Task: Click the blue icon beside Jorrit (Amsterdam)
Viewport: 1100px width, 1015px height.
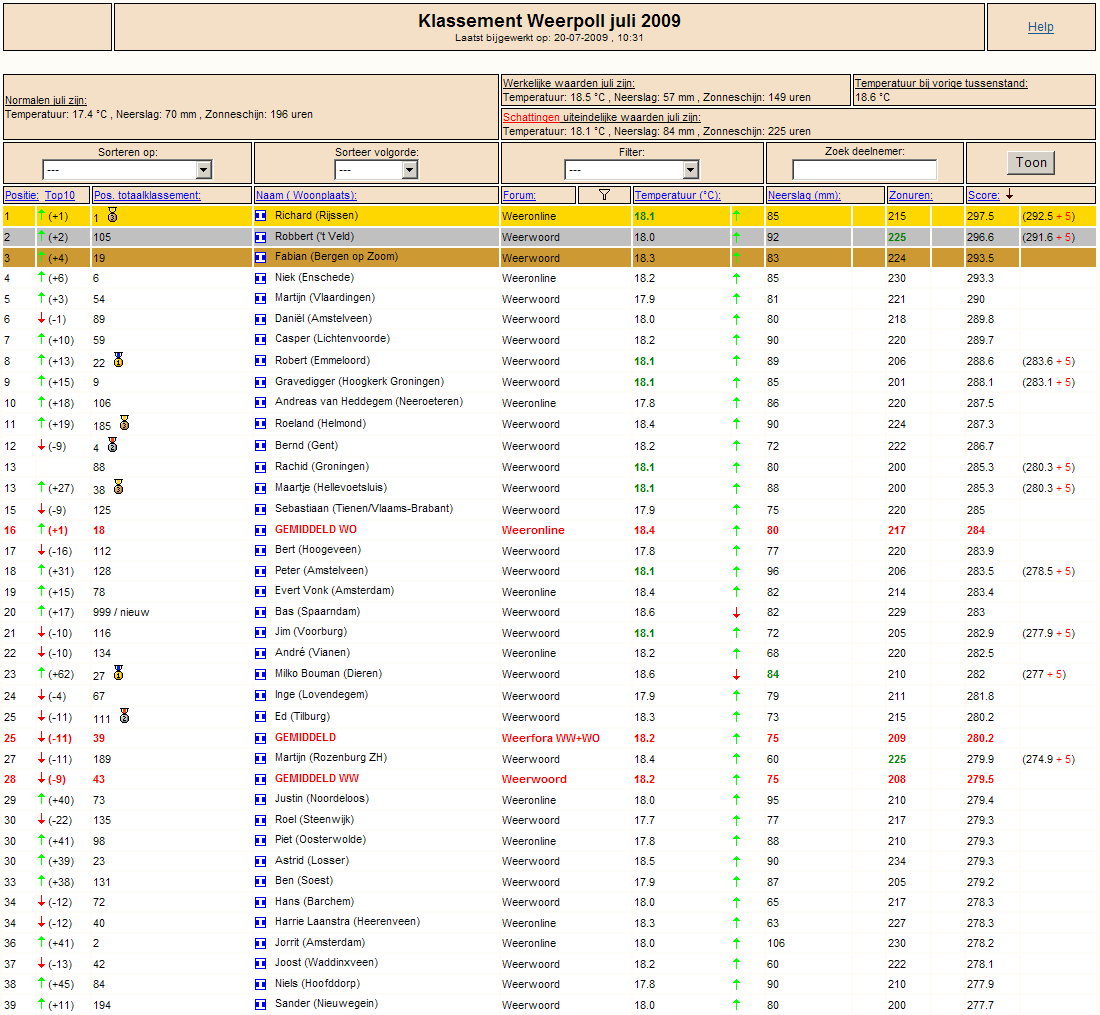Action: click(x=260, y=943)
